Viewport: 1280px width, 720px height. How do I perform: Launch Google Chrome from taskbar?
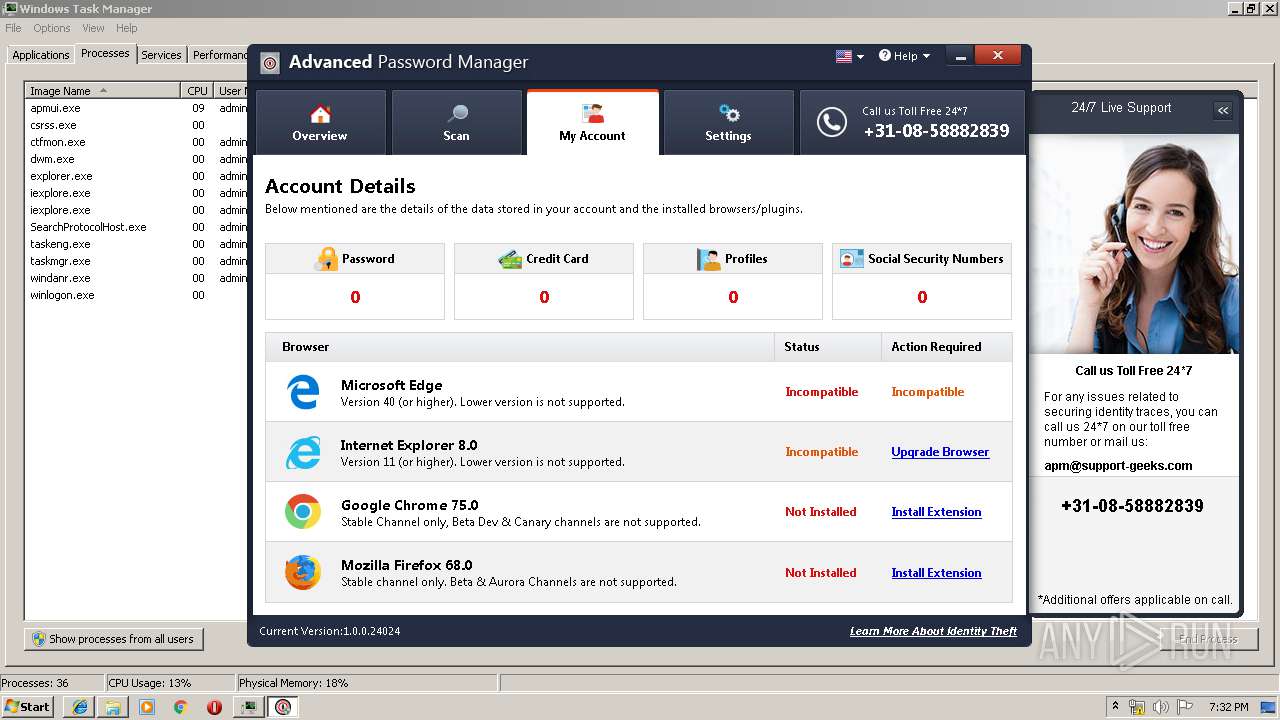[x=180, y=707]
